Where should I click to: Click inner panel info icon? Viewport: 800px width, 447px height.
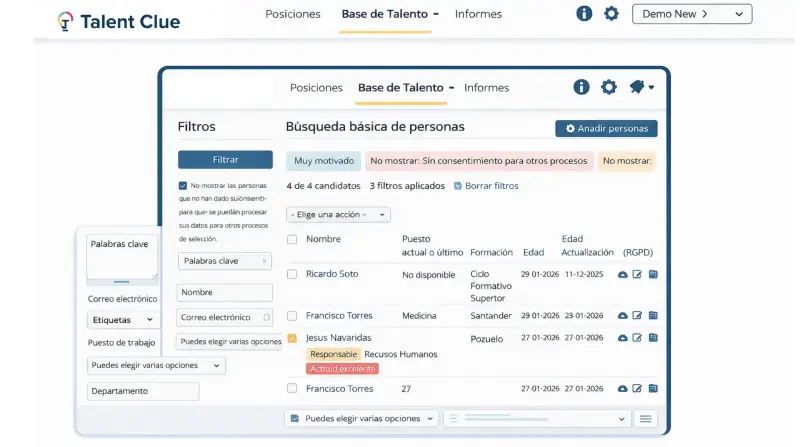581,87
